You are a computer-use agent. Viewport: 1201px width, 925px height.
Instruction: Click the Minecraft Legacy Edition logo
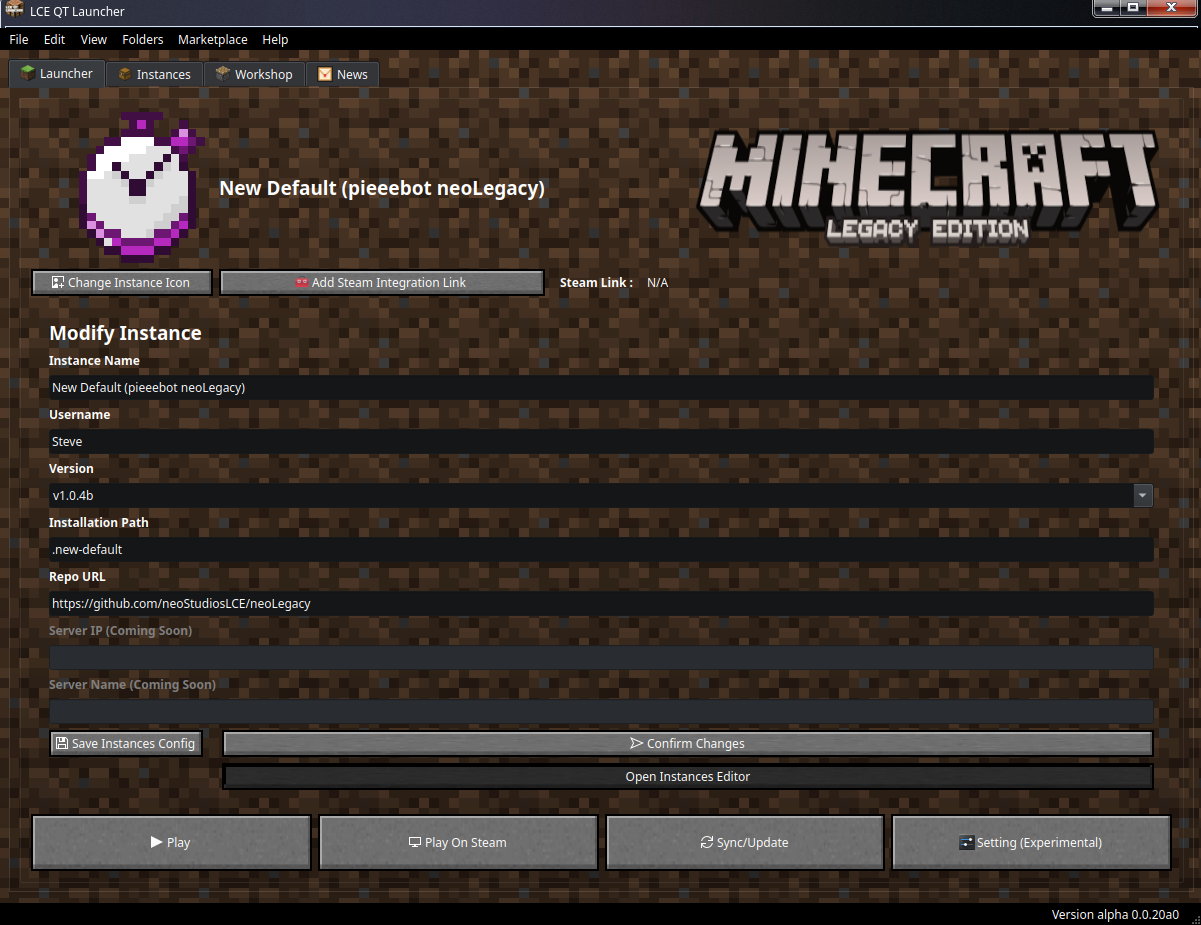(927, 187)
